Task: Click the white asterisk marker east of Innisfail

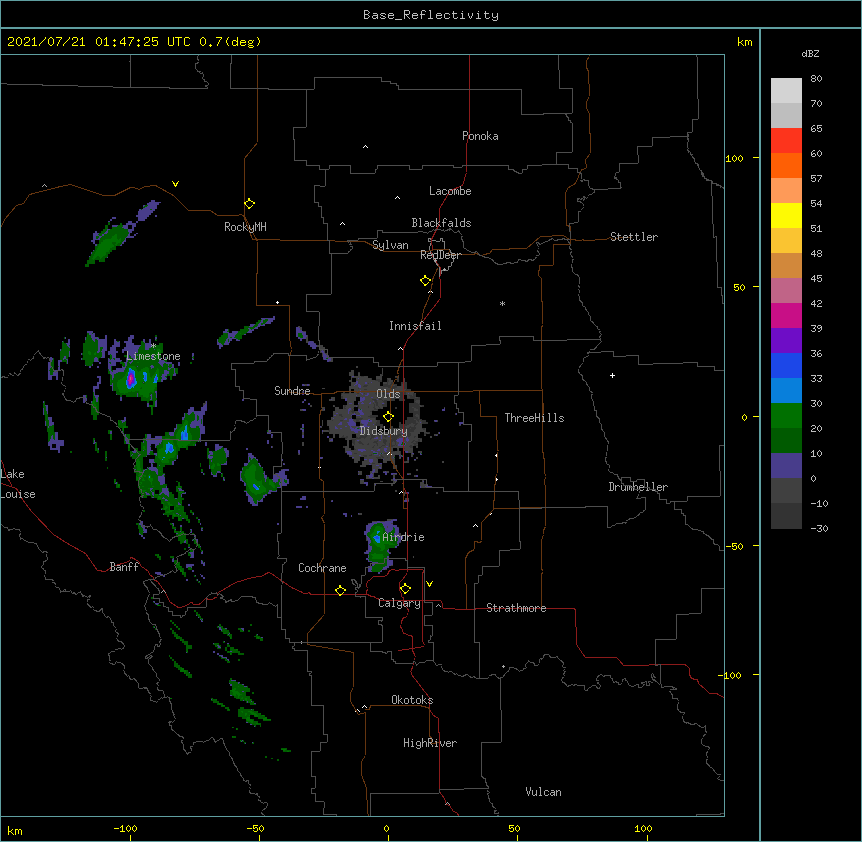Action: click(x=502, y=303)
